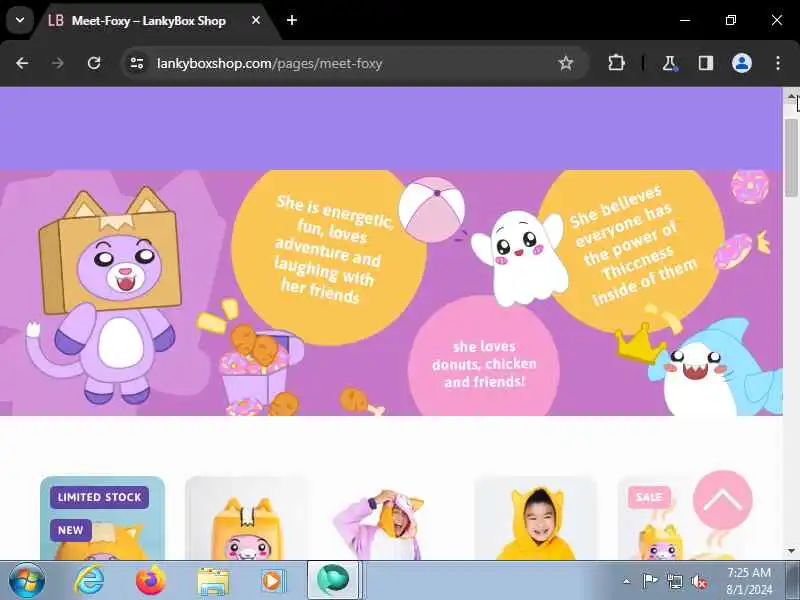Click the browser back arrow

tap(22, 63)
